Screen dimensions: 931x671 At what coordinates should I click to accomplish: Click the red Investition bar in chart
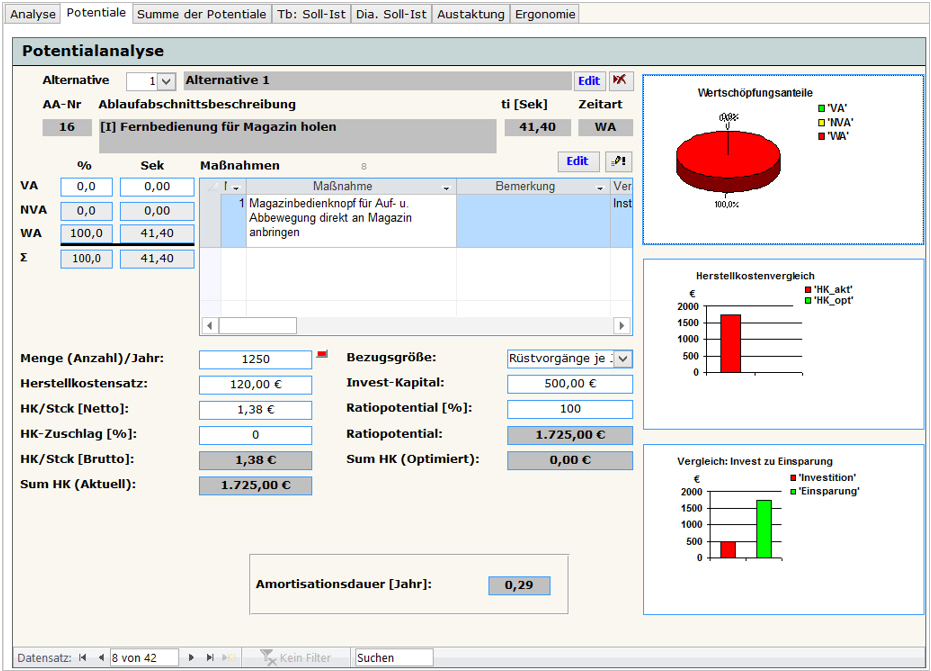tap(728, 550)
